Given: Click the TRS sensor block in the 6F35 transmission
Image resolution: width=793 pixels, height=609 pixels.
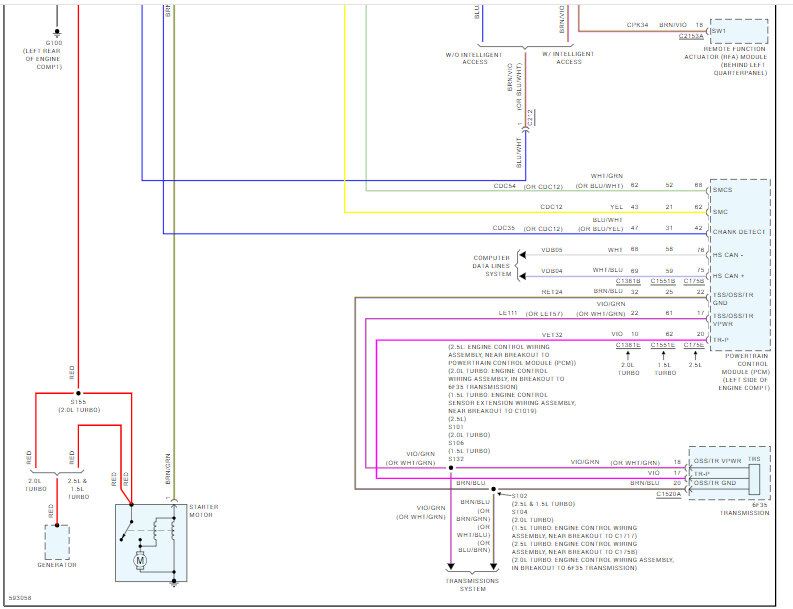Looking at the screenshot, I should coord(754,479).
